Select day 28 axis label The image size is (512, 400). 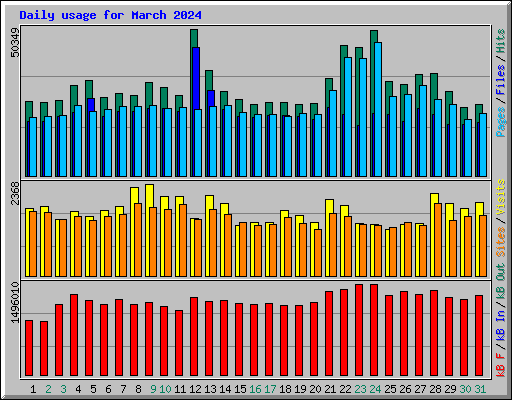[x=435, y=389]
